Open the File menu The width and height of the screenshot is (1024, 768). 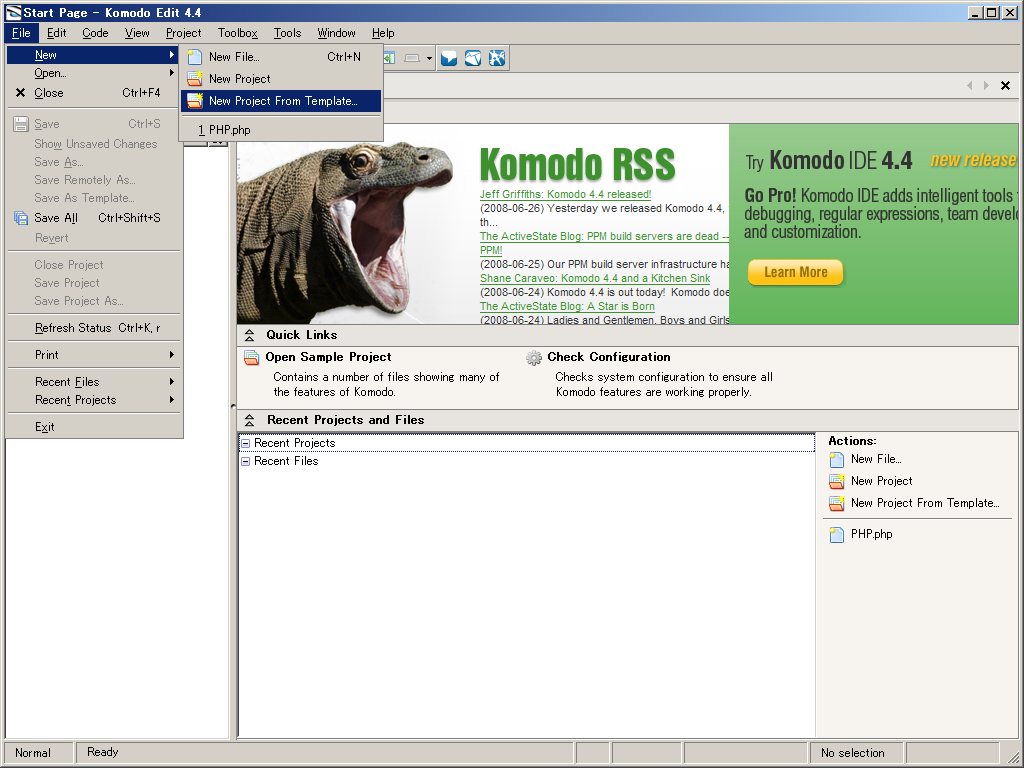(21, 33)
